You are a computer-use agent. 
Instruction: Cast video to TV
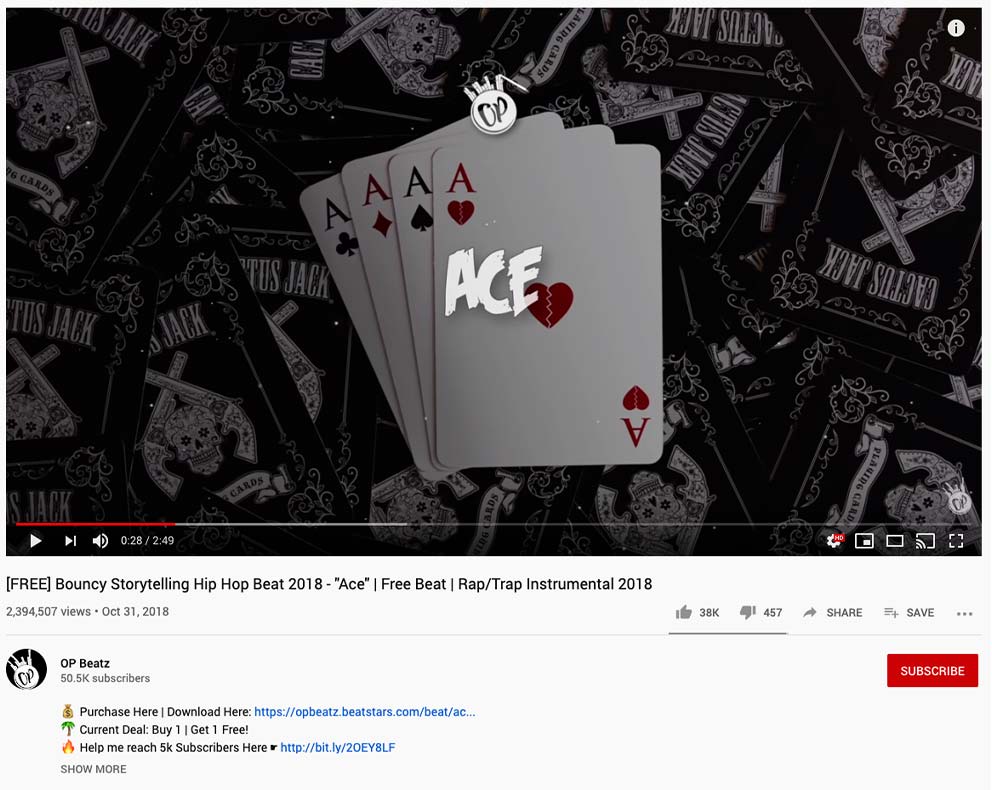[925, 541]
